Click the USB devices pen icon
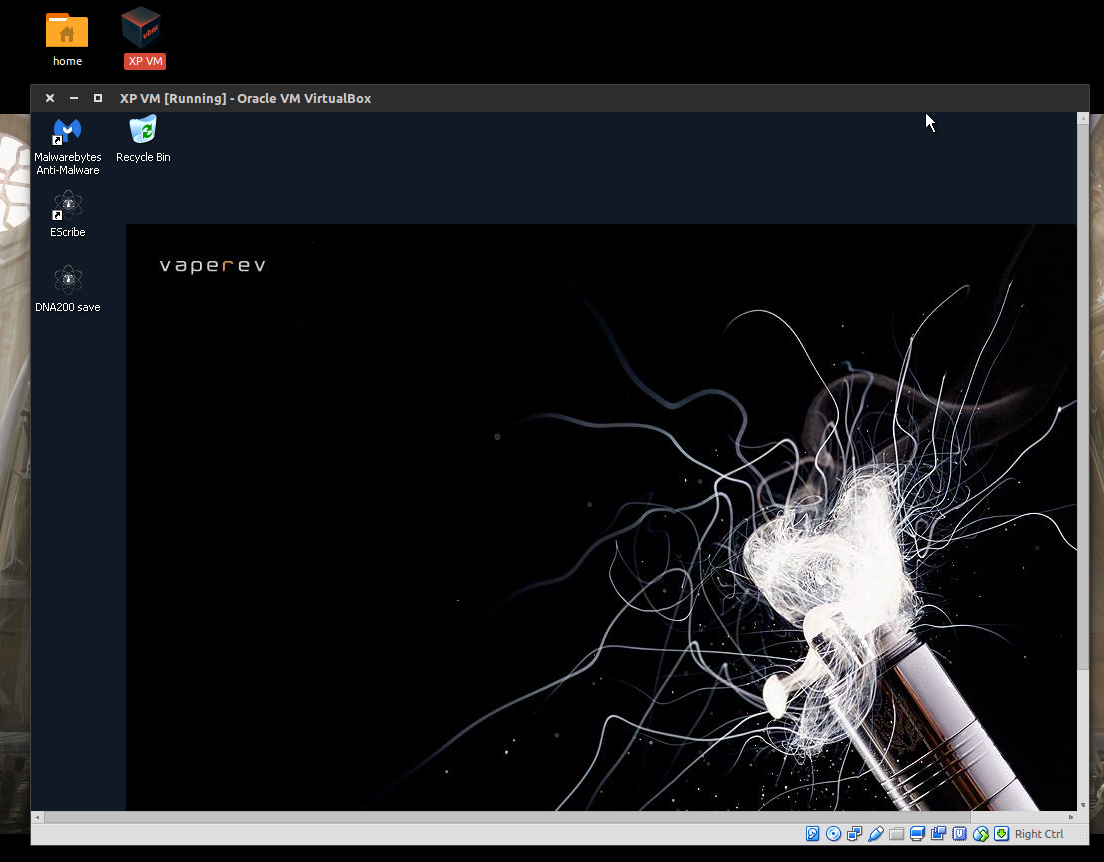Image resolution: width=1104 pixels, height=862 pixels. (x=876, y=834)
